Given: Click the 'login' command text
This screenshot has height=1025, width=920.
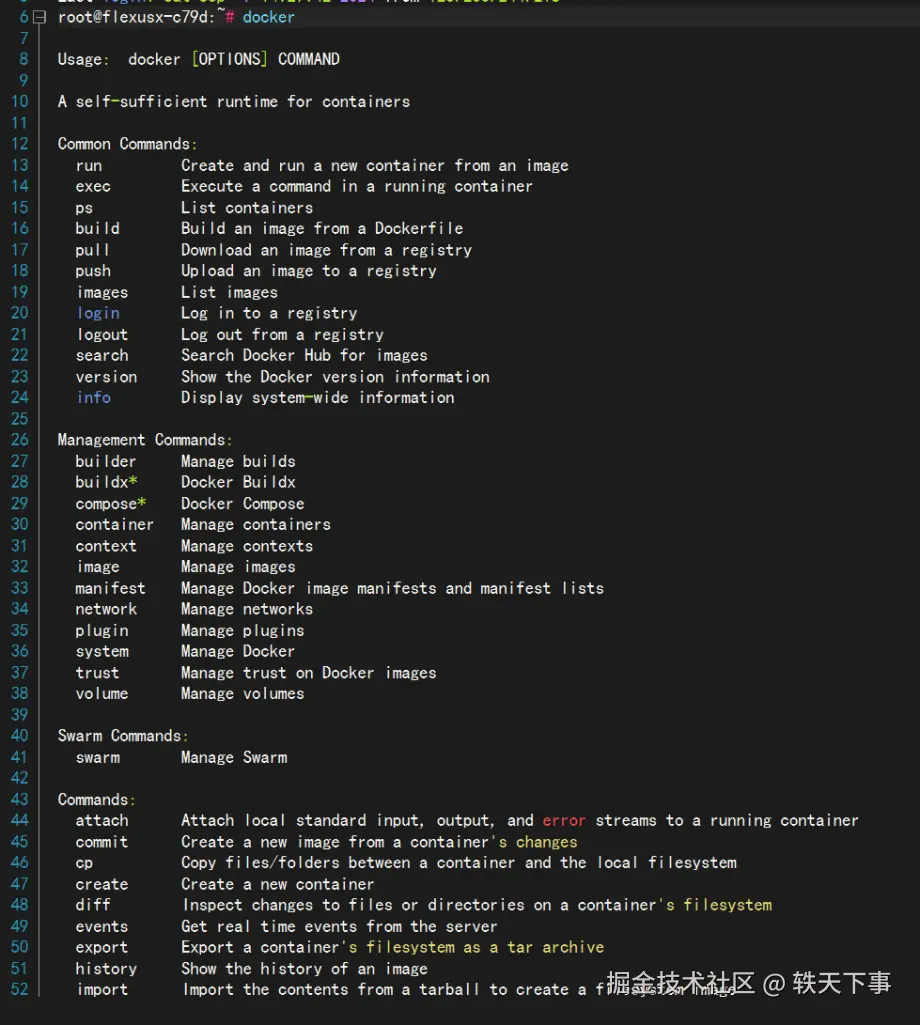Looking at the screenshot, I should tap(98, 313).
